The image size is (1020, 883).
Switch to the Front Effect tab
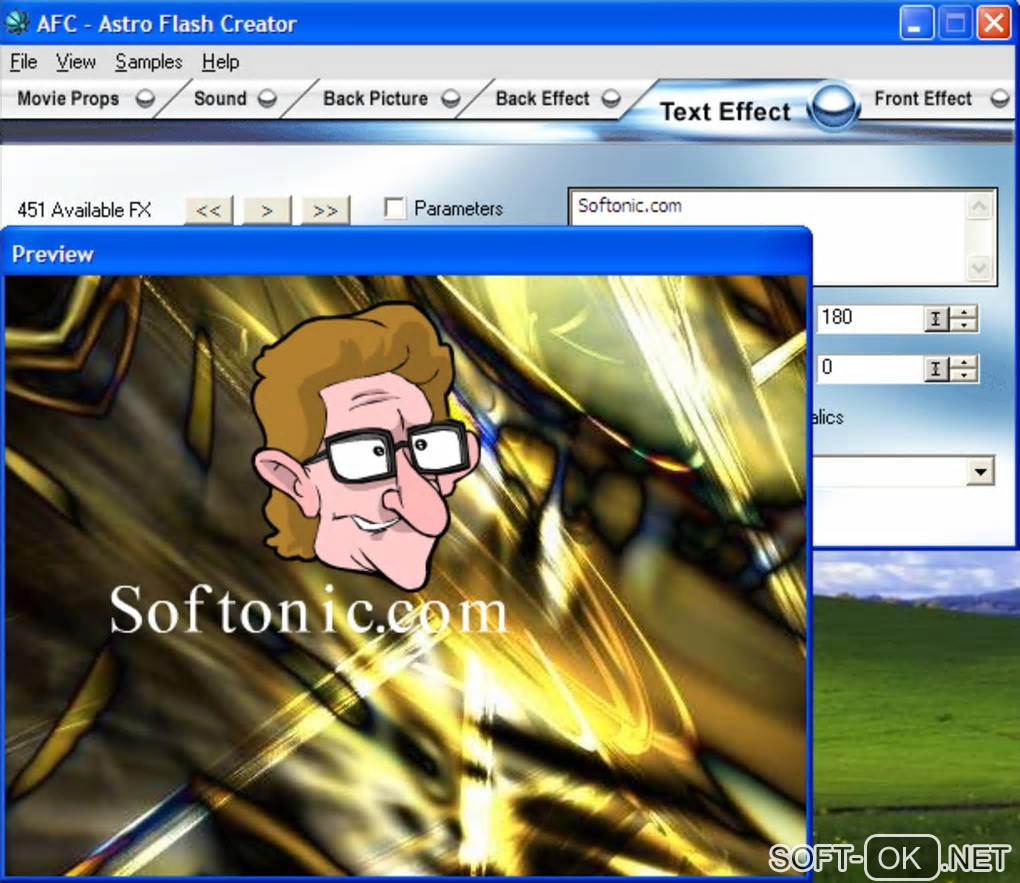[x=922, y=98]
